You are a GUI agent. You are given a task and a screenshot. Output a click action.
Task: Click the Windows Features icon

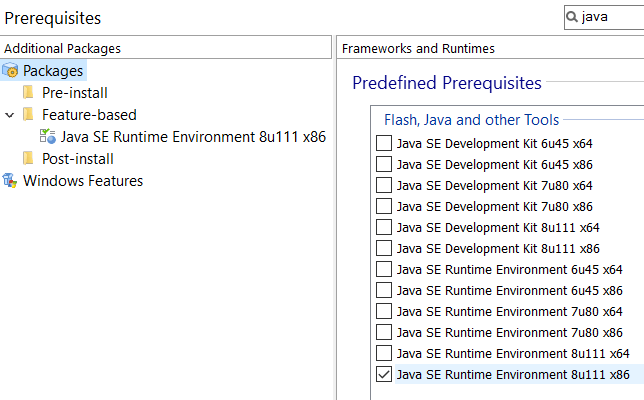click(10, 180)
